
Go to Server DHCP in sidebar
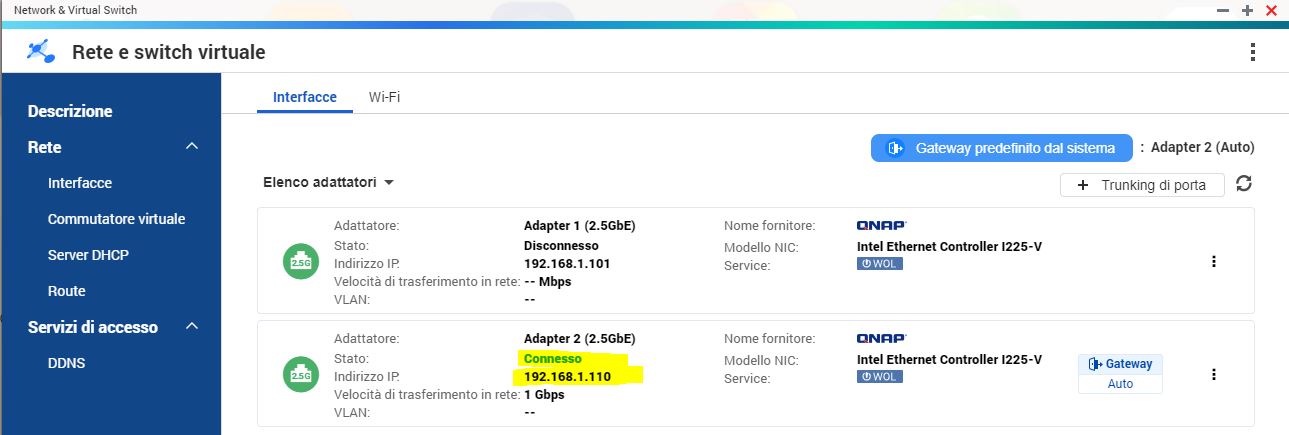tap(88, 255)
